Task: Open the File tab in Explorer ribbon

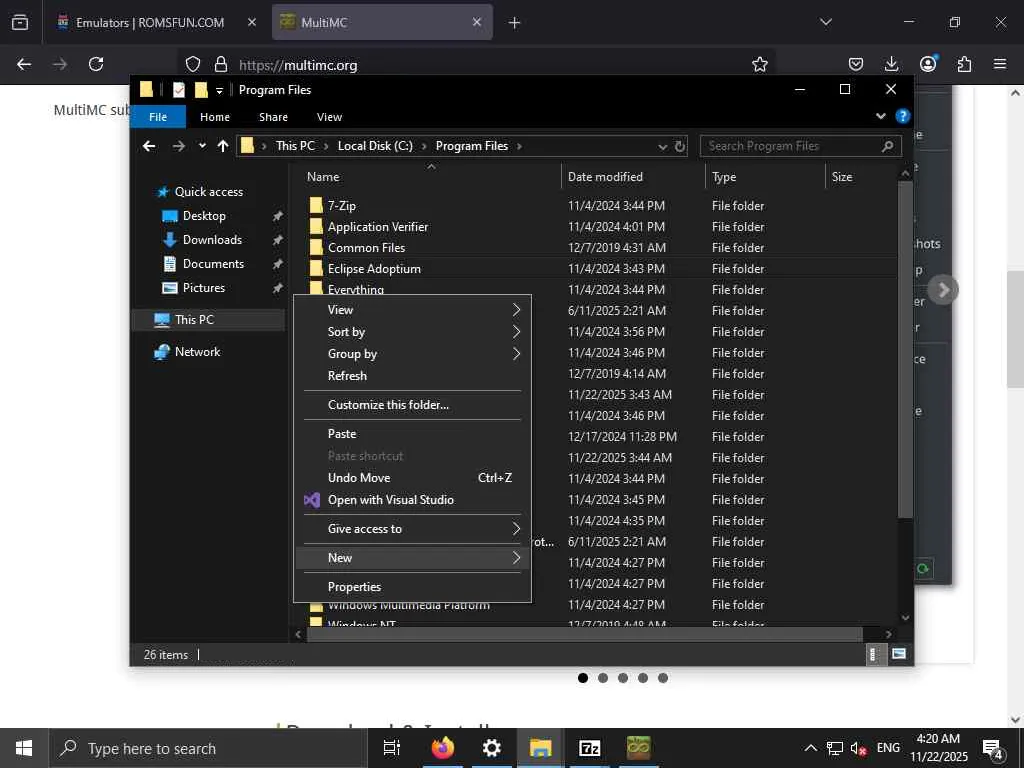Action: pos(158,117)
